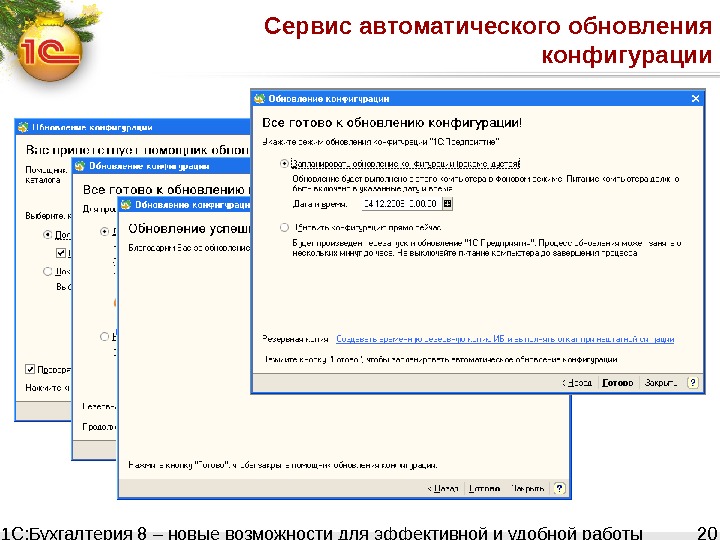
Task: Click slide page number 20
Action: (x=706, y=533)
